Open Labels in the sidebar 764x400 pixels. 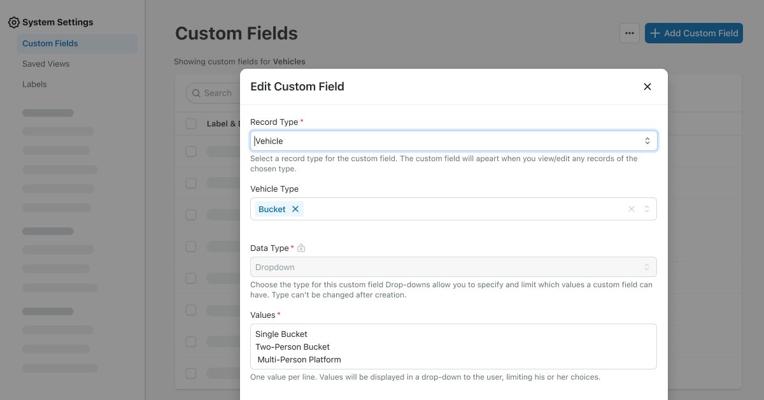tap(34, 84)
